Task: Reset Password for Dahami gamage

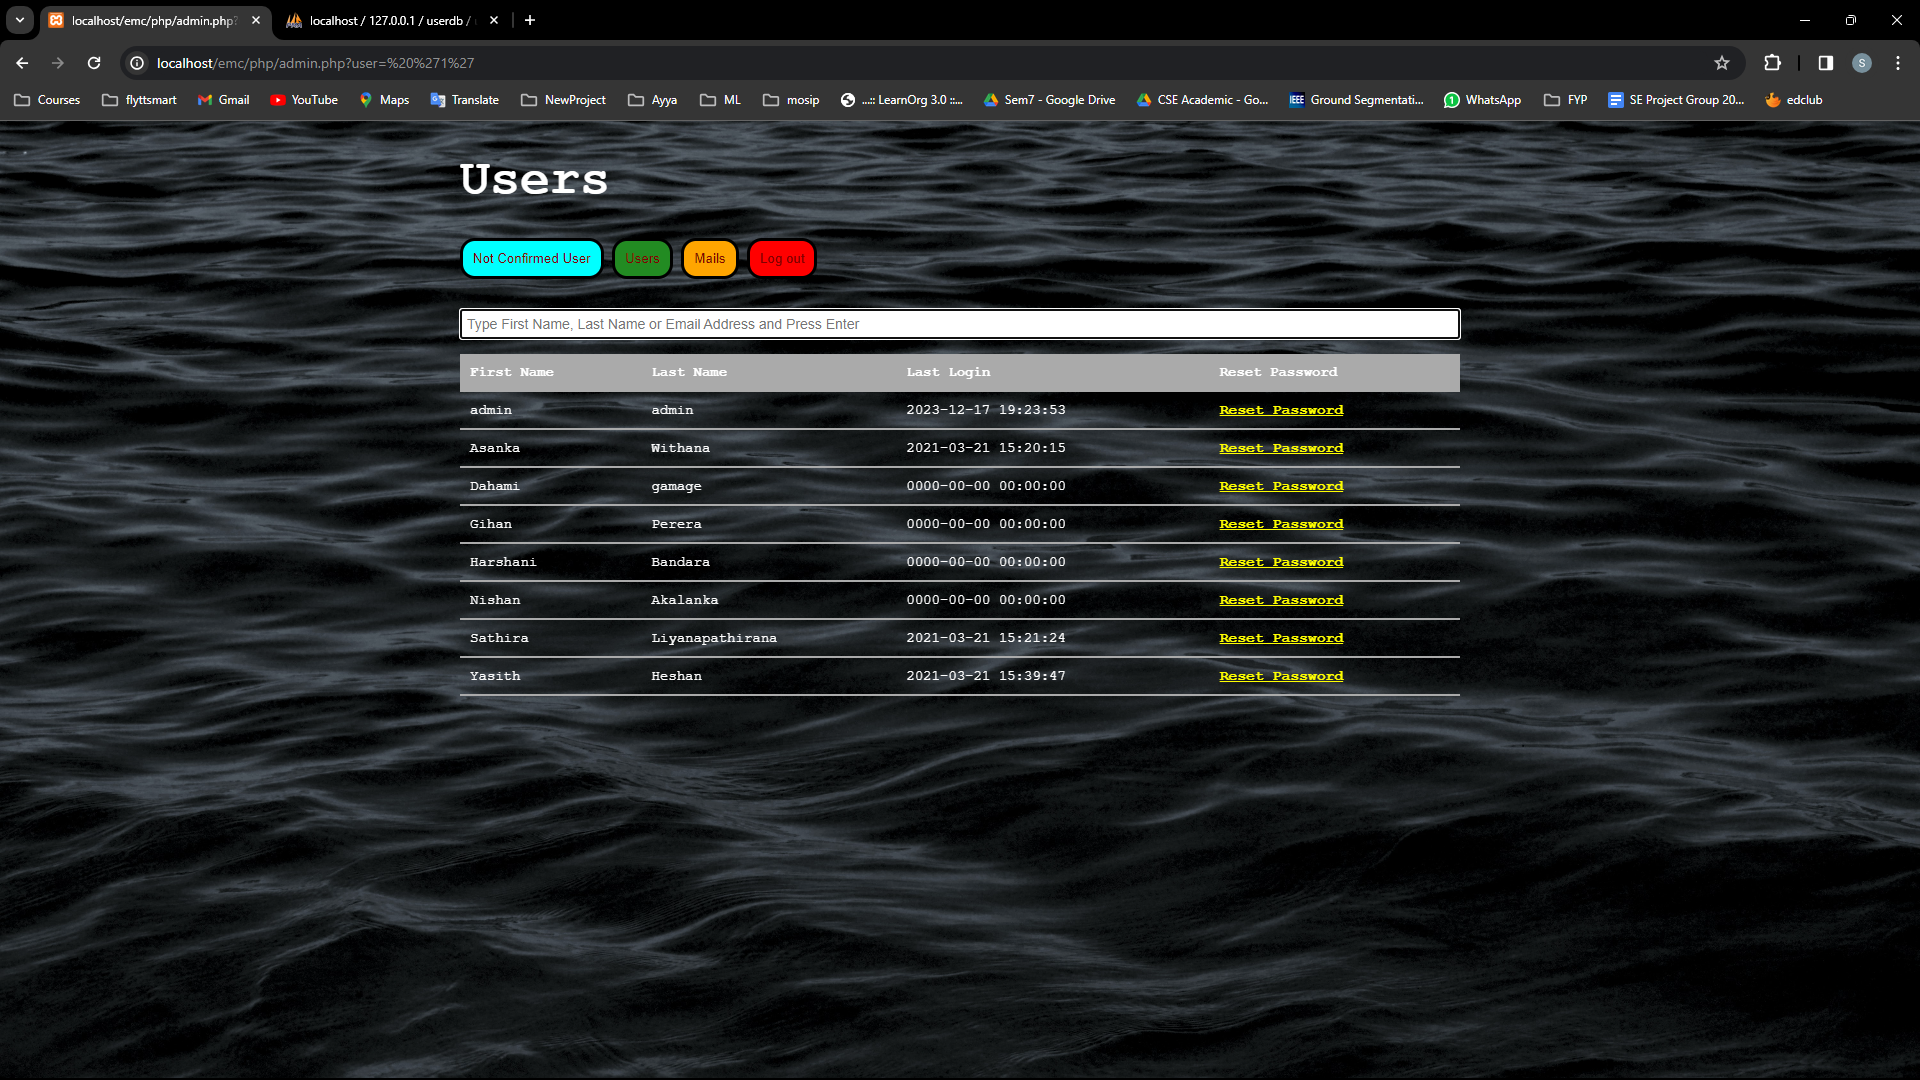Action: 1281,486
